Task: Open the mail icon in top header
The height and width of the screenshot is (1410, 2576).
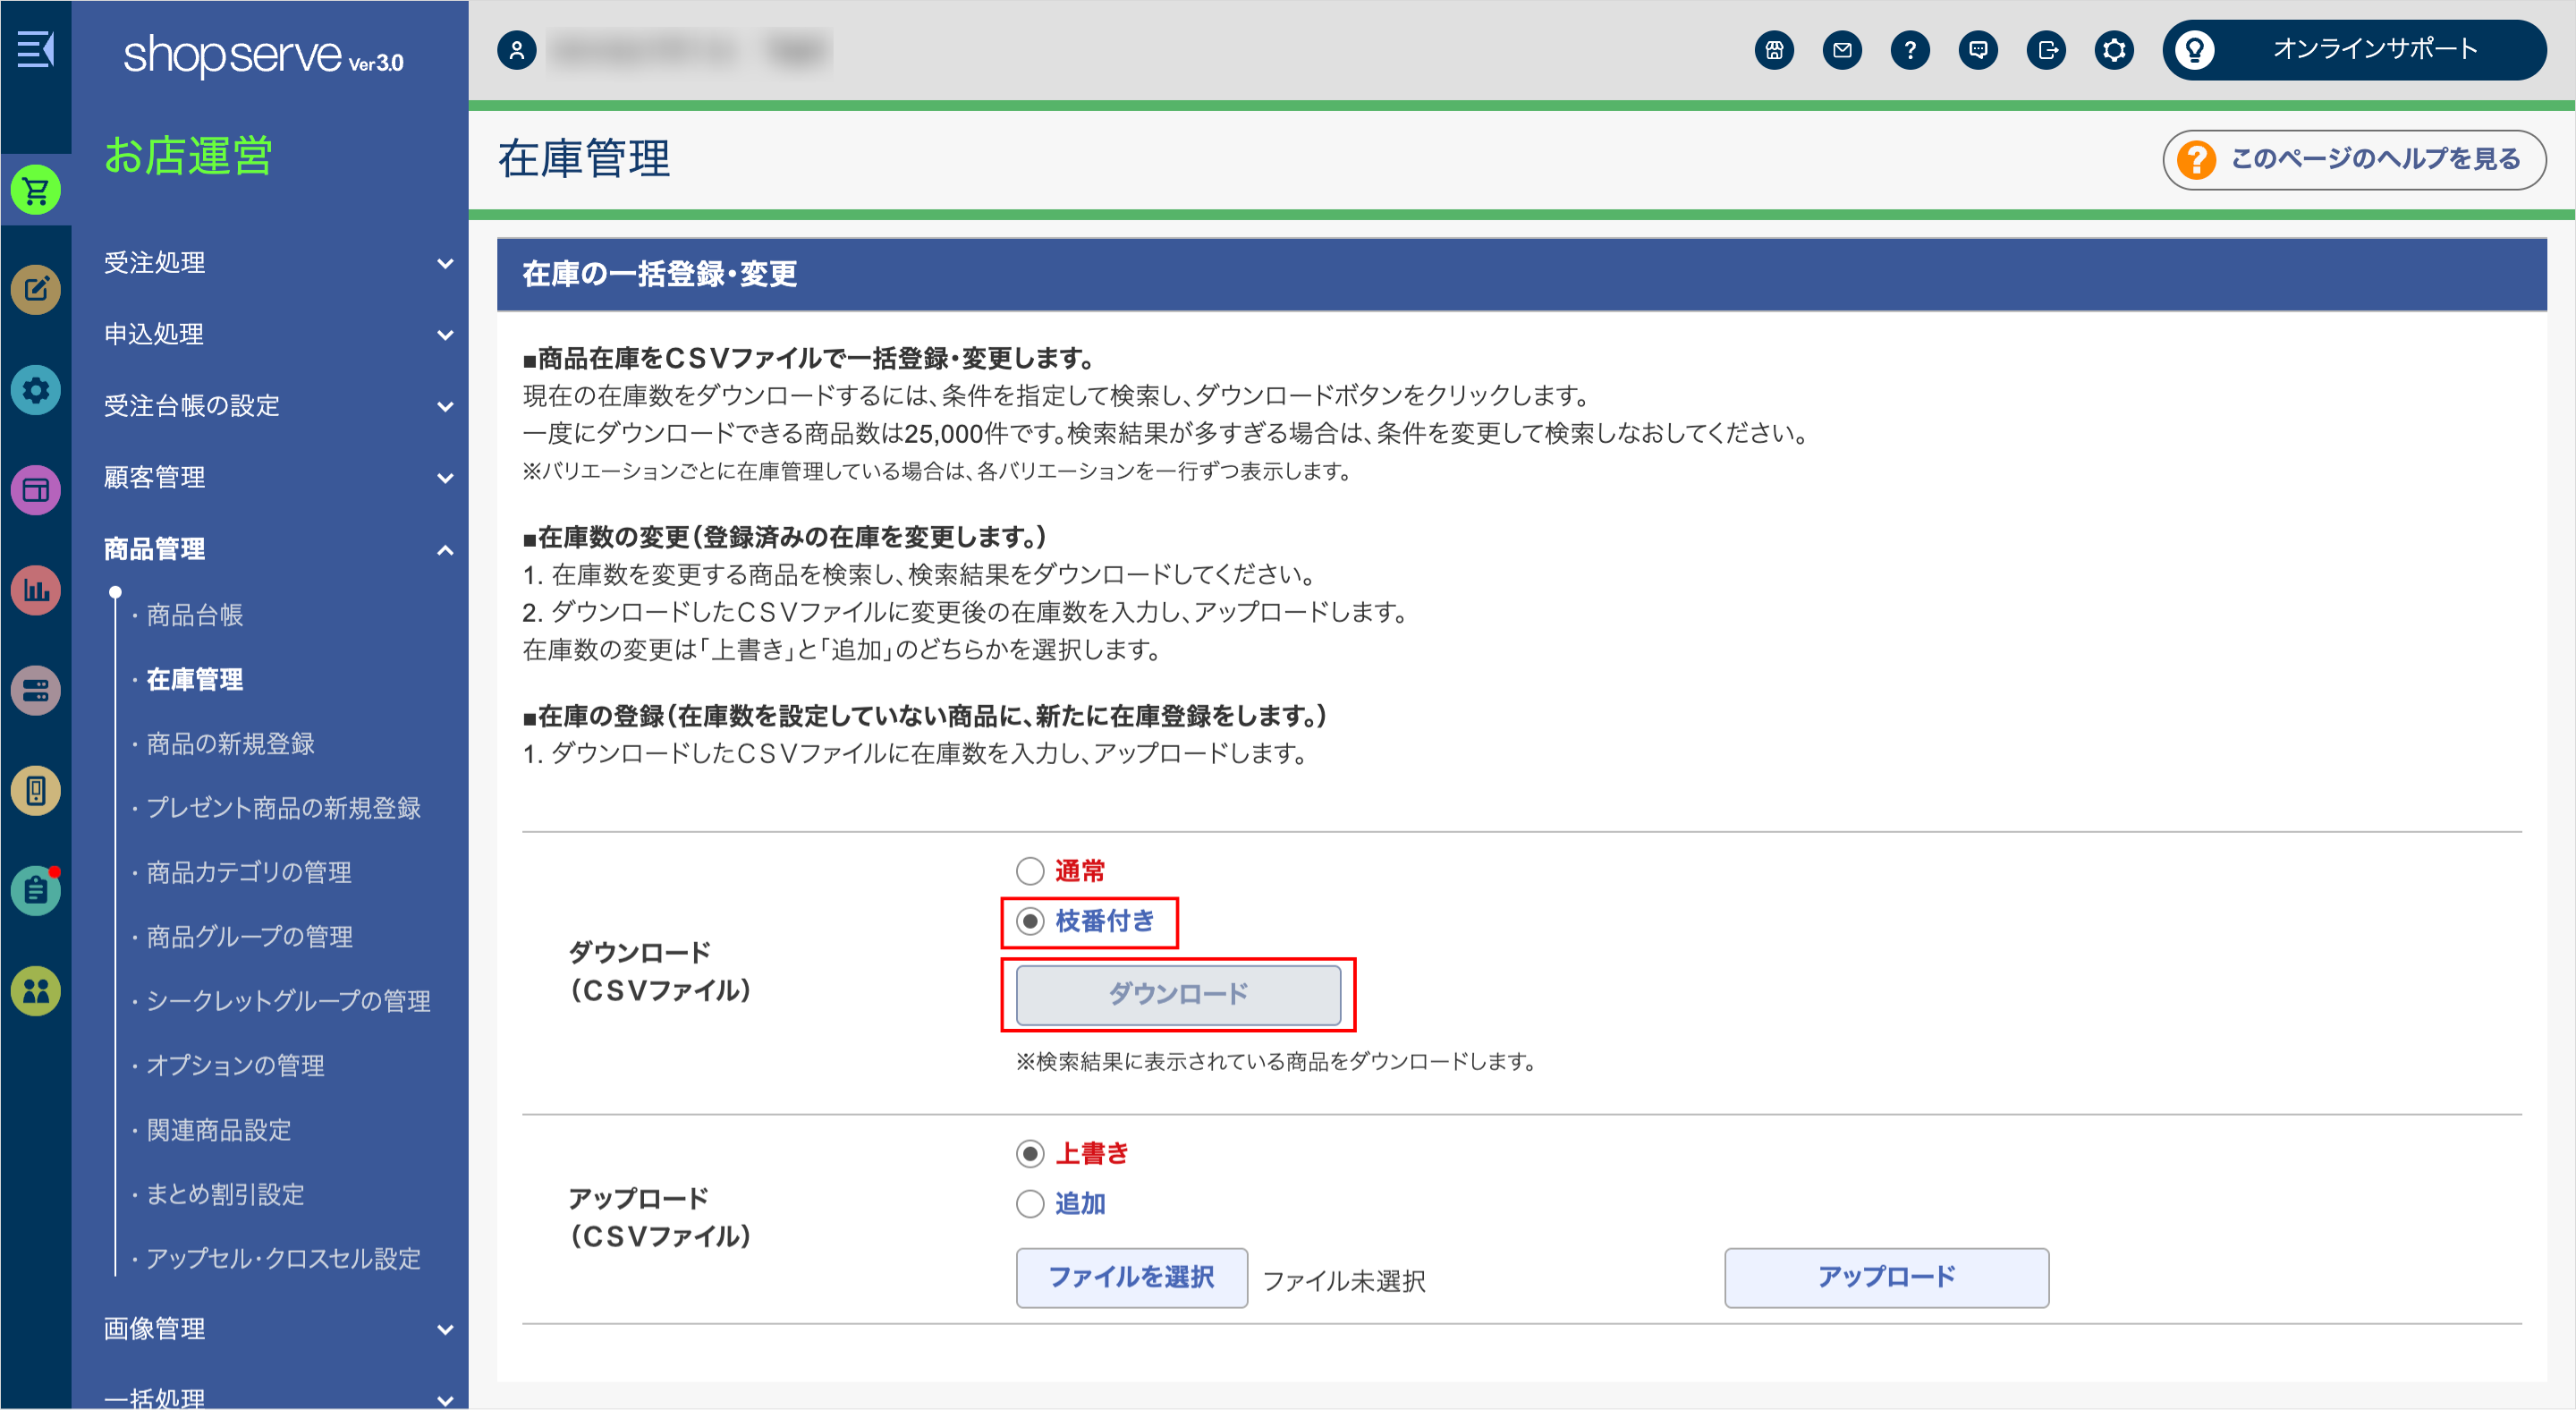Action: [x=1842, y=50]
